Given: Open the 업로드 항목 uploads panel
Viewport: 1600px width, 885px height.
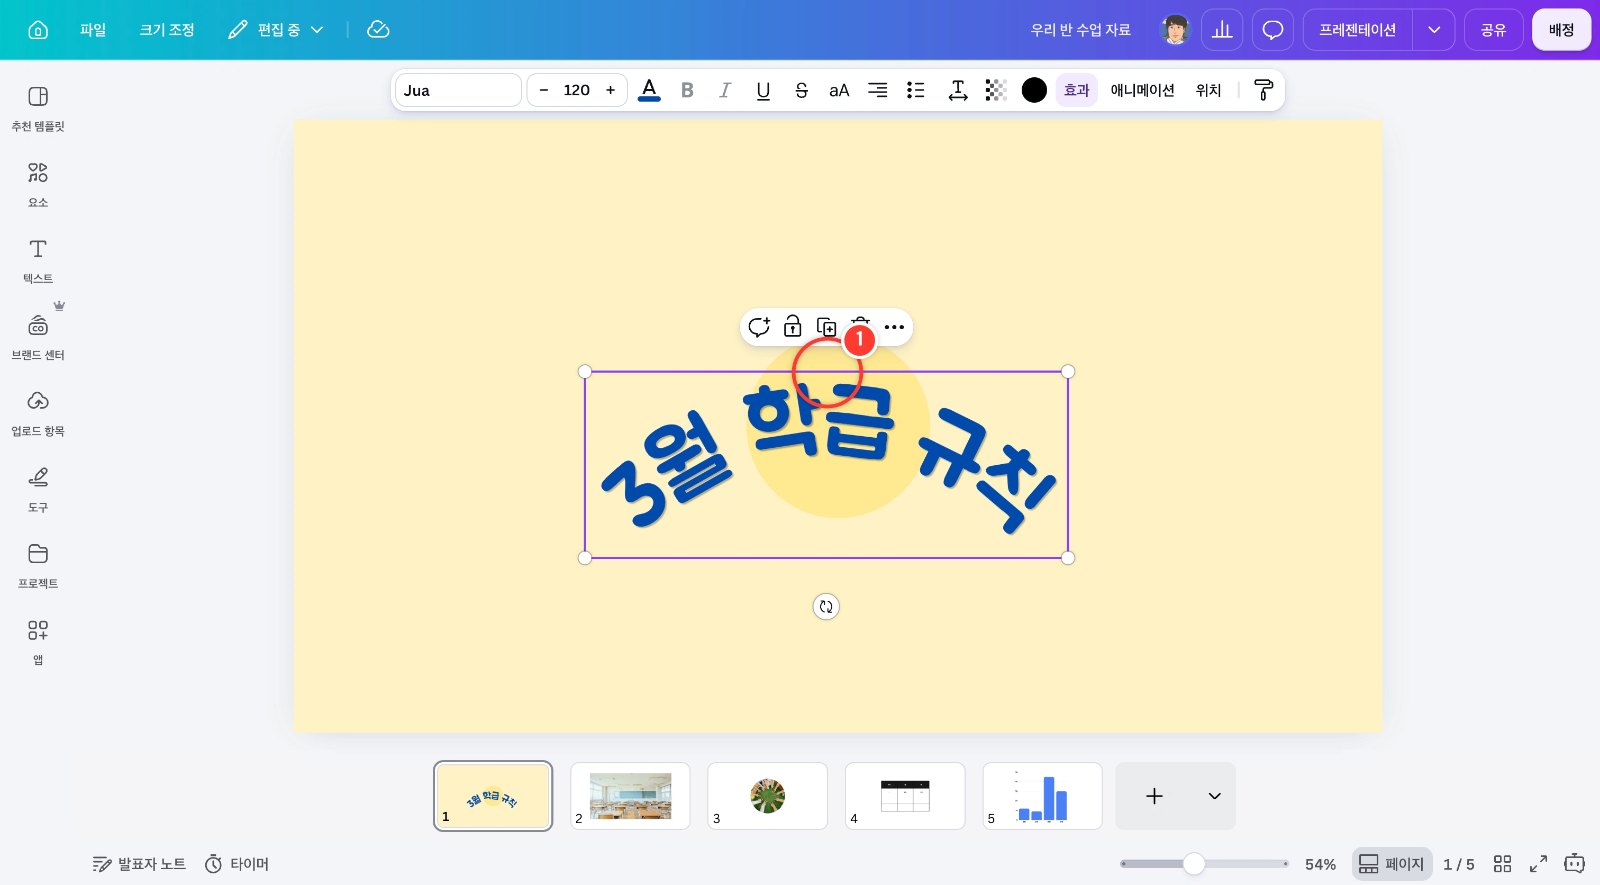Looking at the screenshot, I should pos(38,413).
